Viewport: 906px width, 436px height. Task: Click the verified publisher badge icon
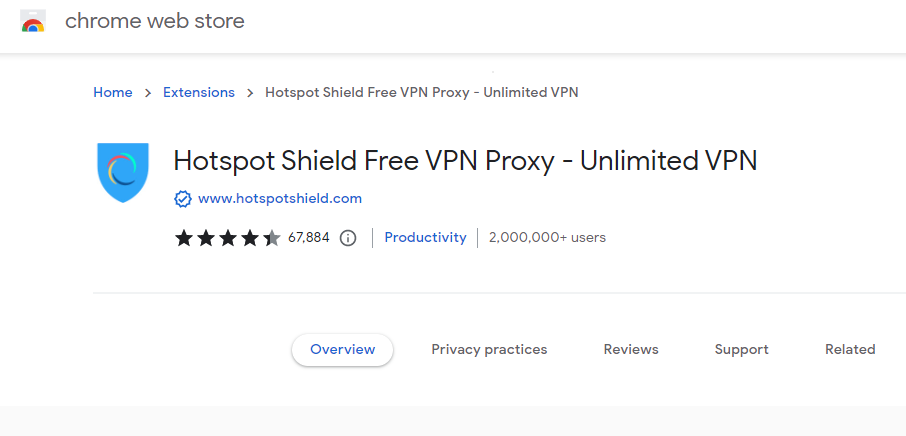click(x=183, y=199)
